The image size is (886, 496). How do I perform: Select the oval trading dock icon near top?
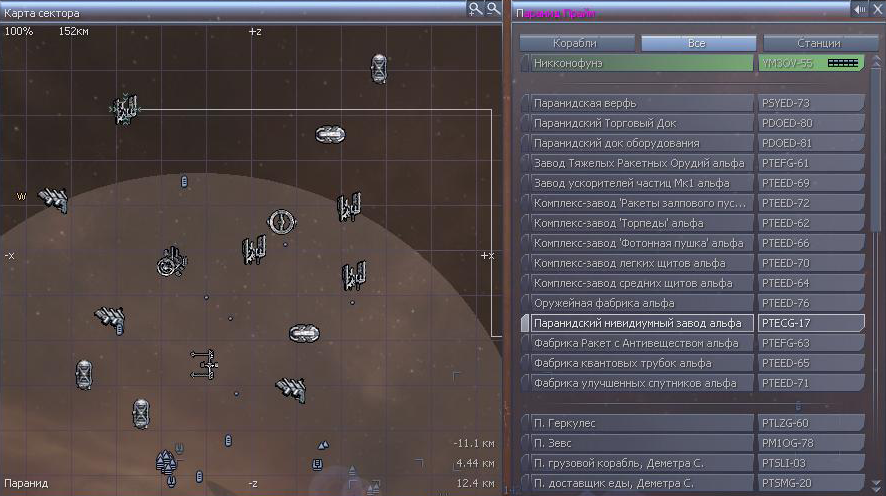[330, 134]
